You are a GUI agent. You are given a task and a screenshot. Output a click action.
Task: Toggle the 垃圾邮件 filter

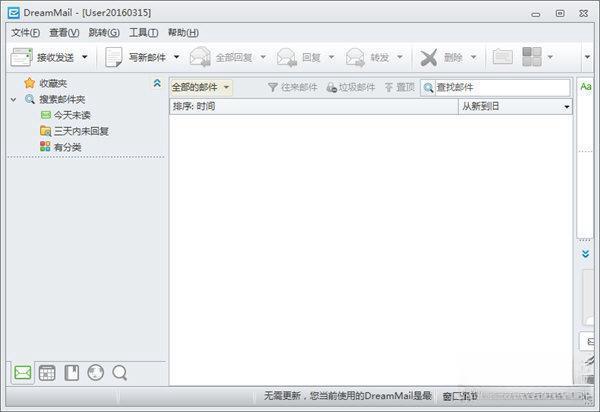click(x=351, y=87)
